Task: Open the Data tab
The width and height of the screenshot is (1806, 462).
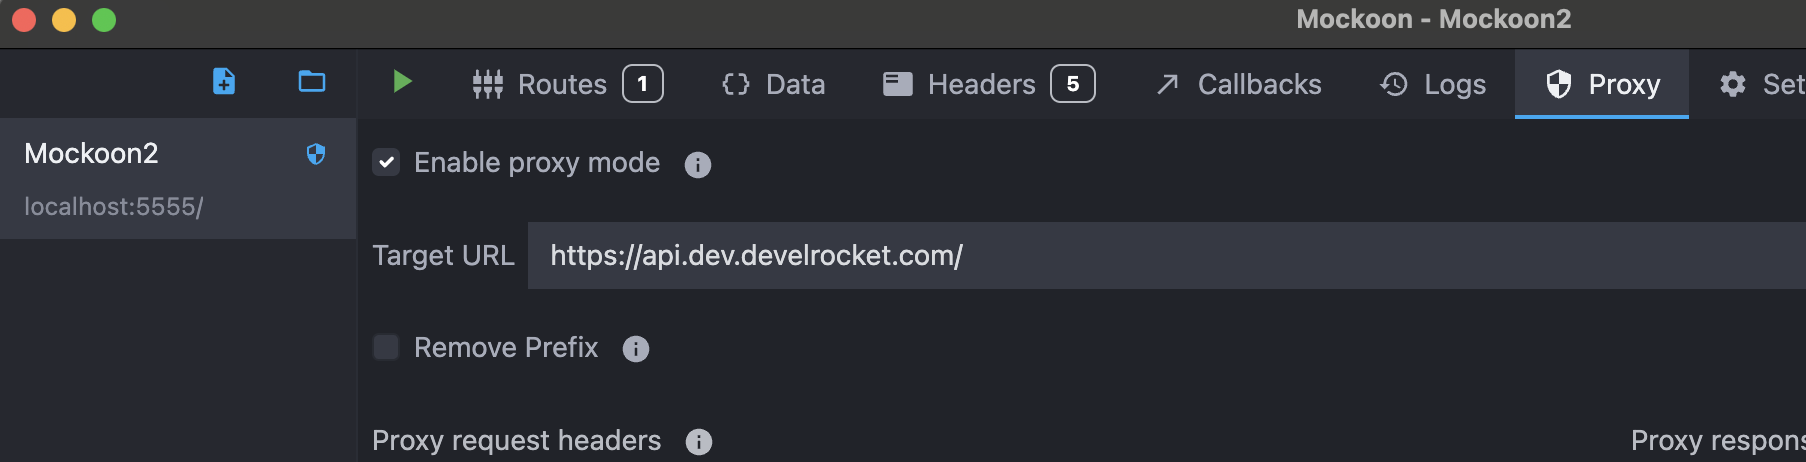Action: click(x=774, y=84)
